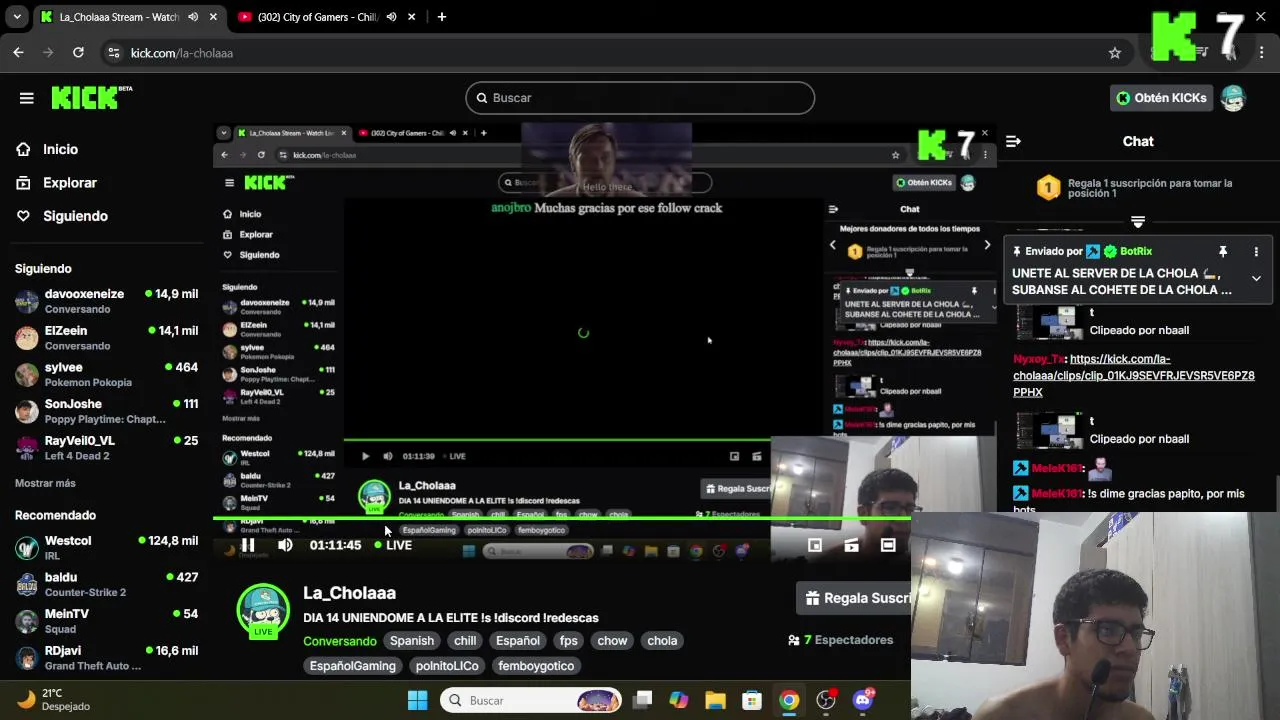Focus the Kick Buscar search field
Screen dimensions: 1280x720
[640, 98]
